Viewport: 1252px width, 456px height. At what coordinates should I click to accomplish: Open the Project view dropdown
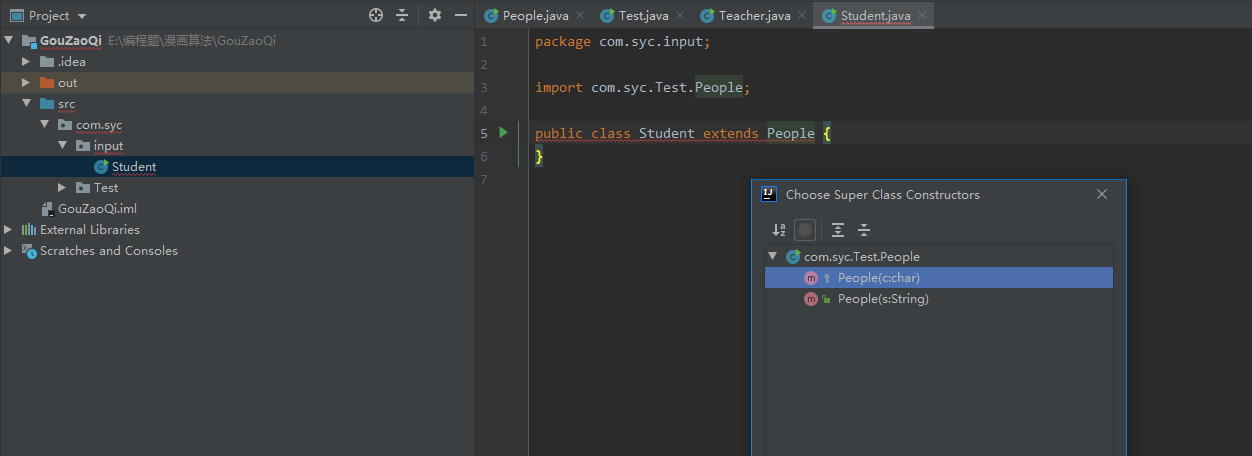coord(81,16)
